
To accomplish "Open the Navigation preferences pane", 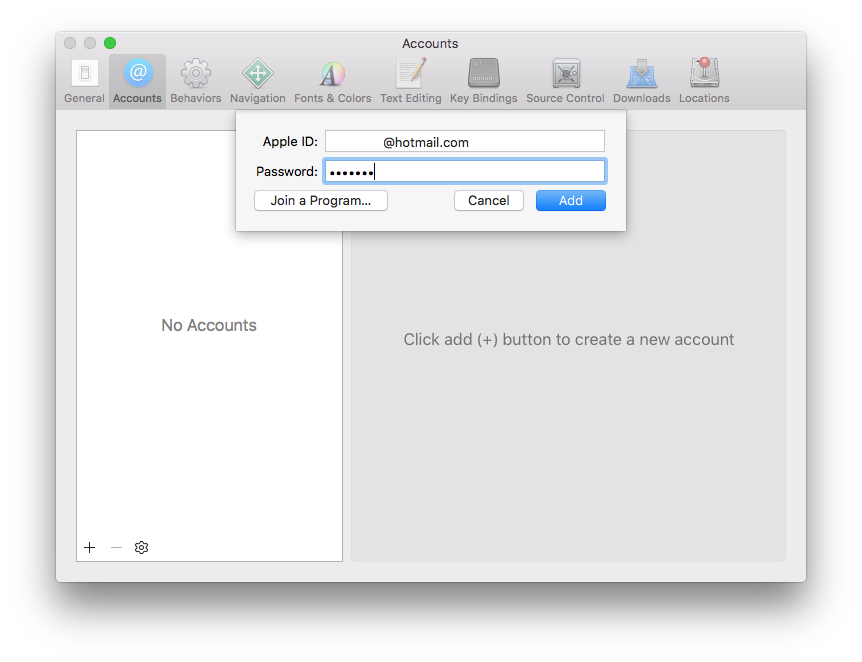I will 258,81.
